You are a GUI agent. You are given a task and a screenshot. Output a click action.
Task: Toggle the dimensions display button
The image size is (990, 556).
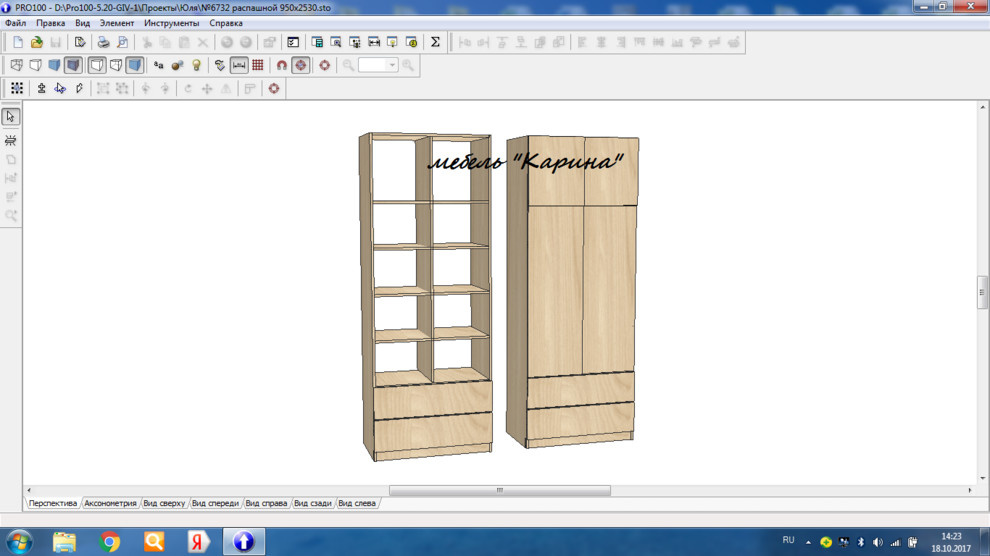(x=239, y=65)
